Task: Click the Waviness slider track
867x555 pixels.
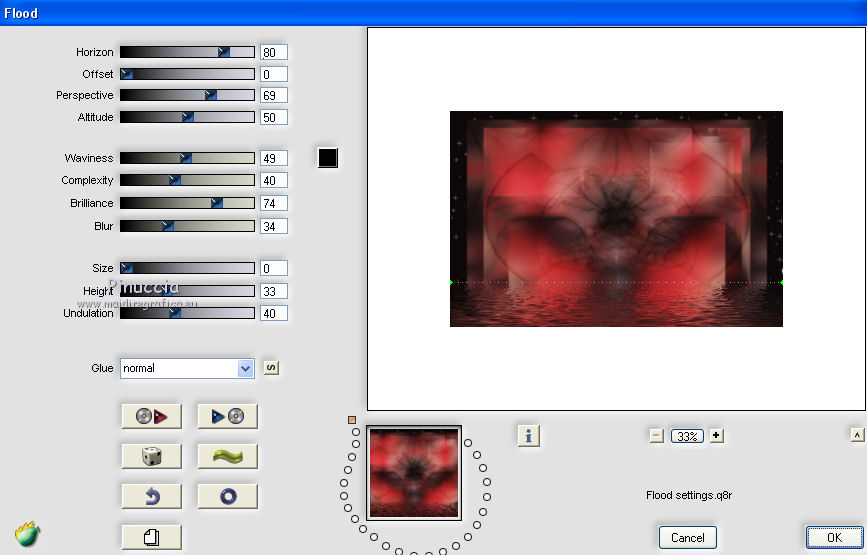Action: [187, 158]
